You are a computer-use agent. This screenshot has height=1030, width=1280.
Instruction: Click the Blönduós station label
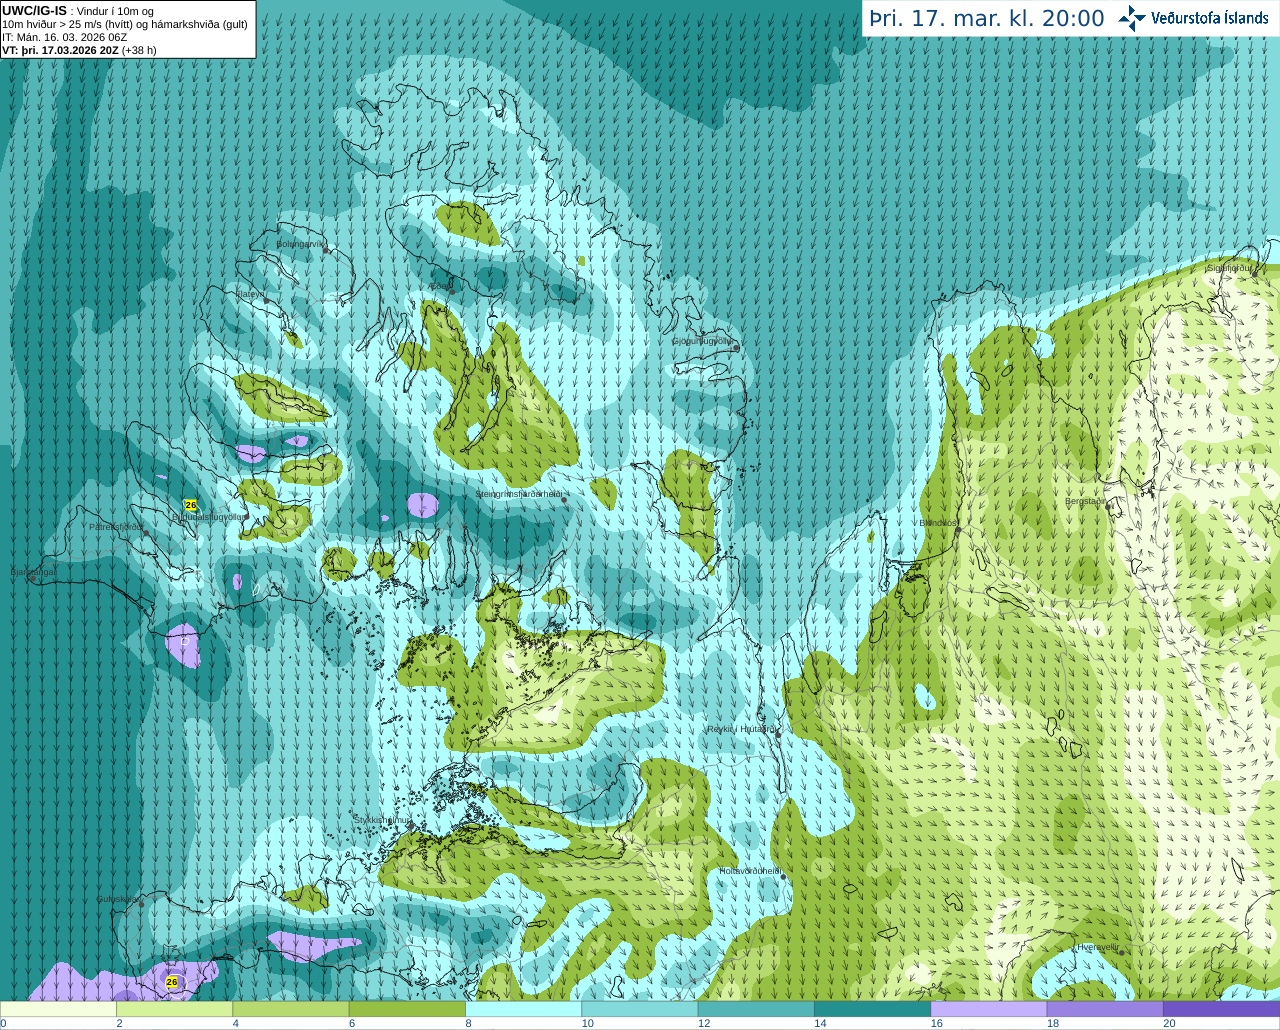coord(938,523)
